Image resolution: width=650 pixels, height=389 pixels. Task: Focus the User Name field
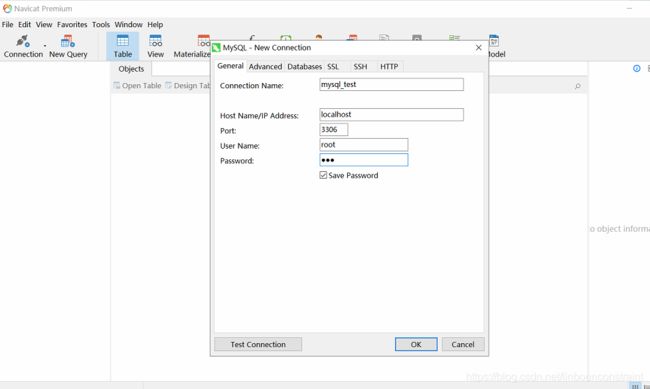364,145
